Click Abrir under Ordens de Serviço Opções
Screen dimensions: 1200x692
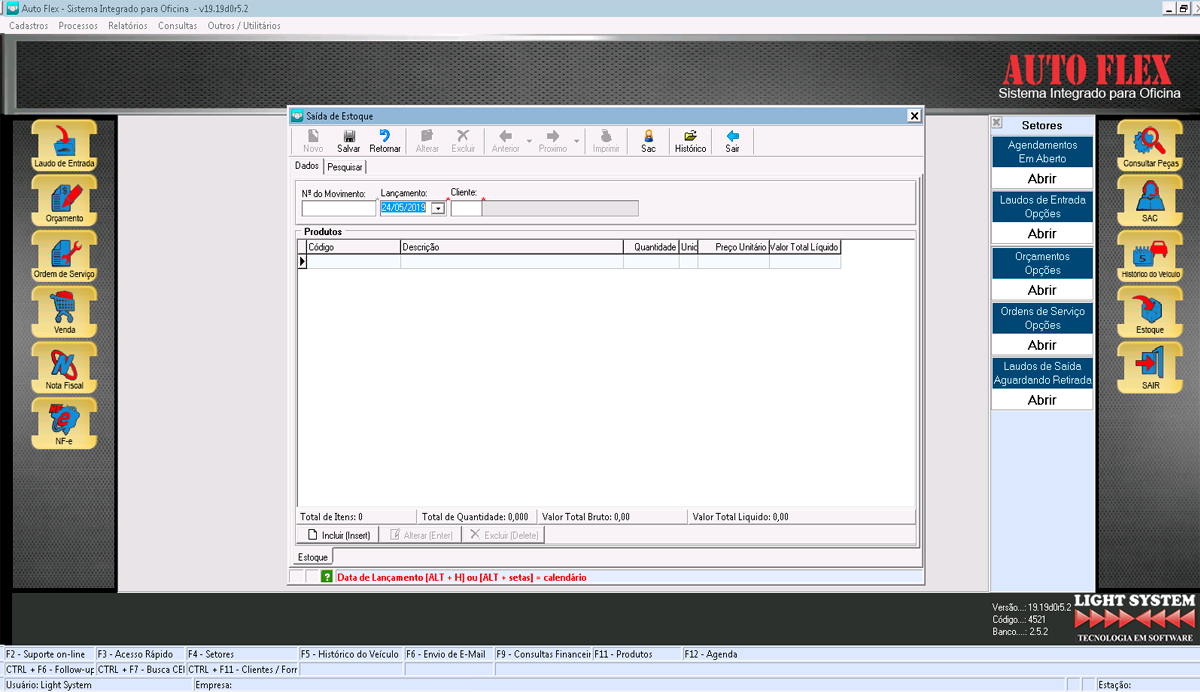click(x=1042, y=345)
